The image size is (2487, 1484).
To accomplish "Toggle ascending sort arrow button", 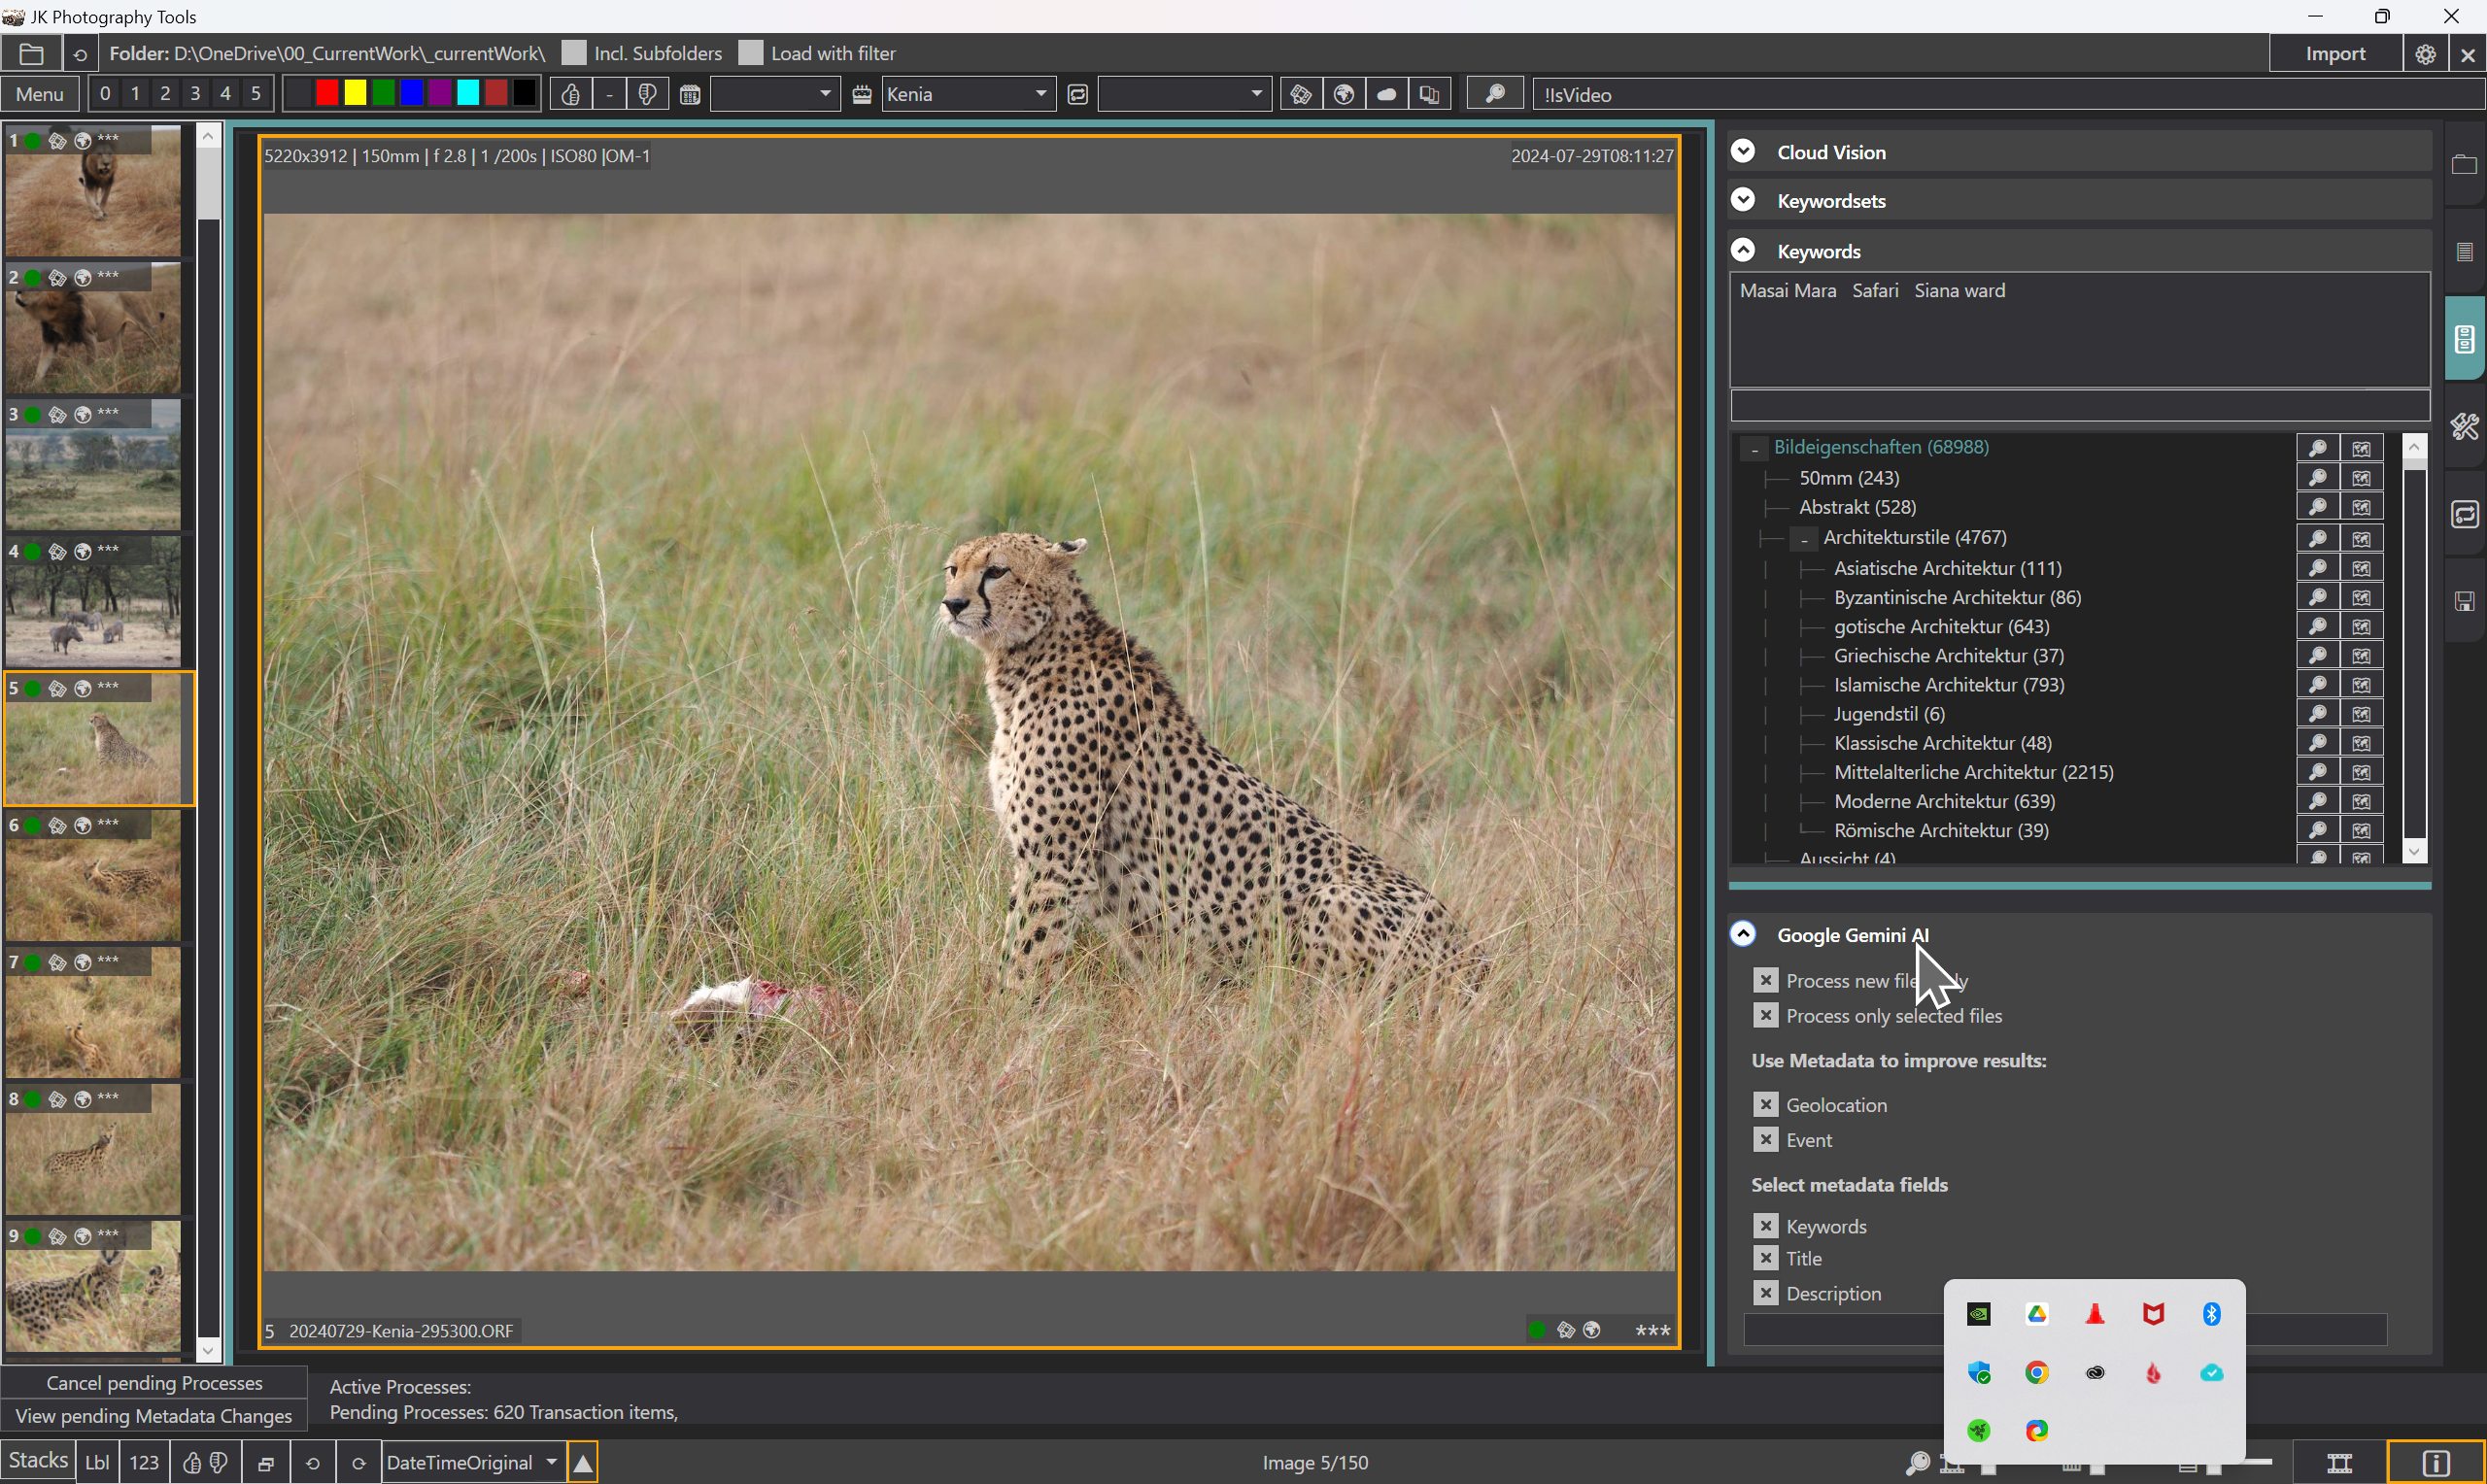I will (583, 1463).
